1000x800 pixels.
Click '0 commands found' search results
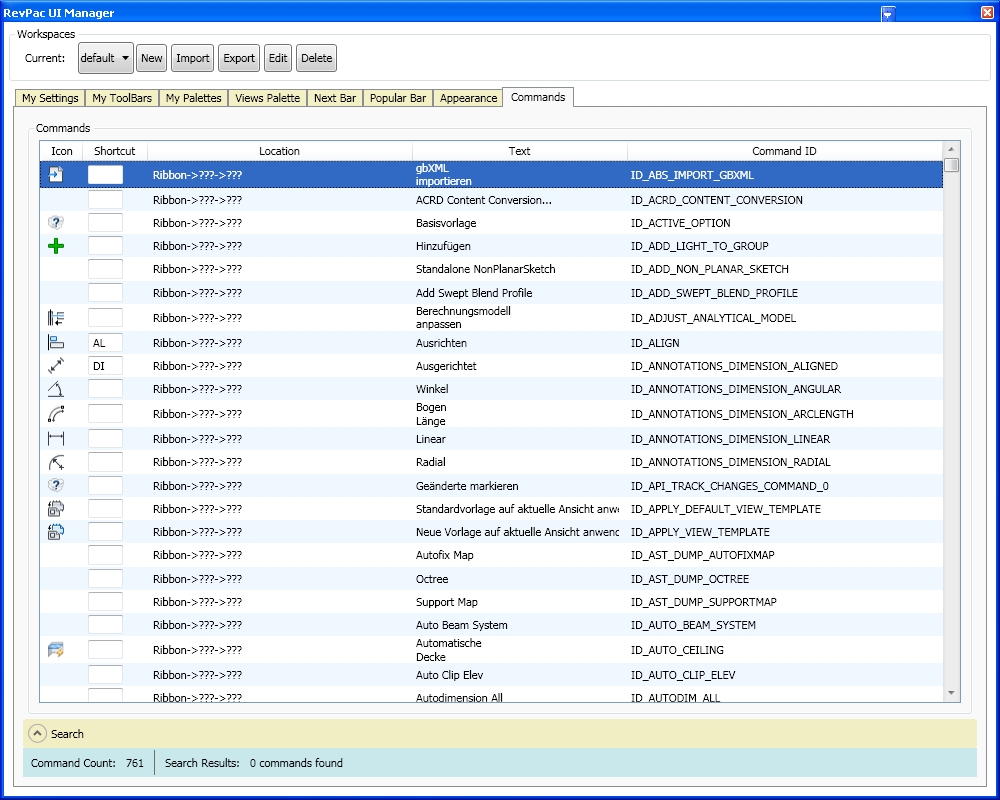[x=296, y=763]
